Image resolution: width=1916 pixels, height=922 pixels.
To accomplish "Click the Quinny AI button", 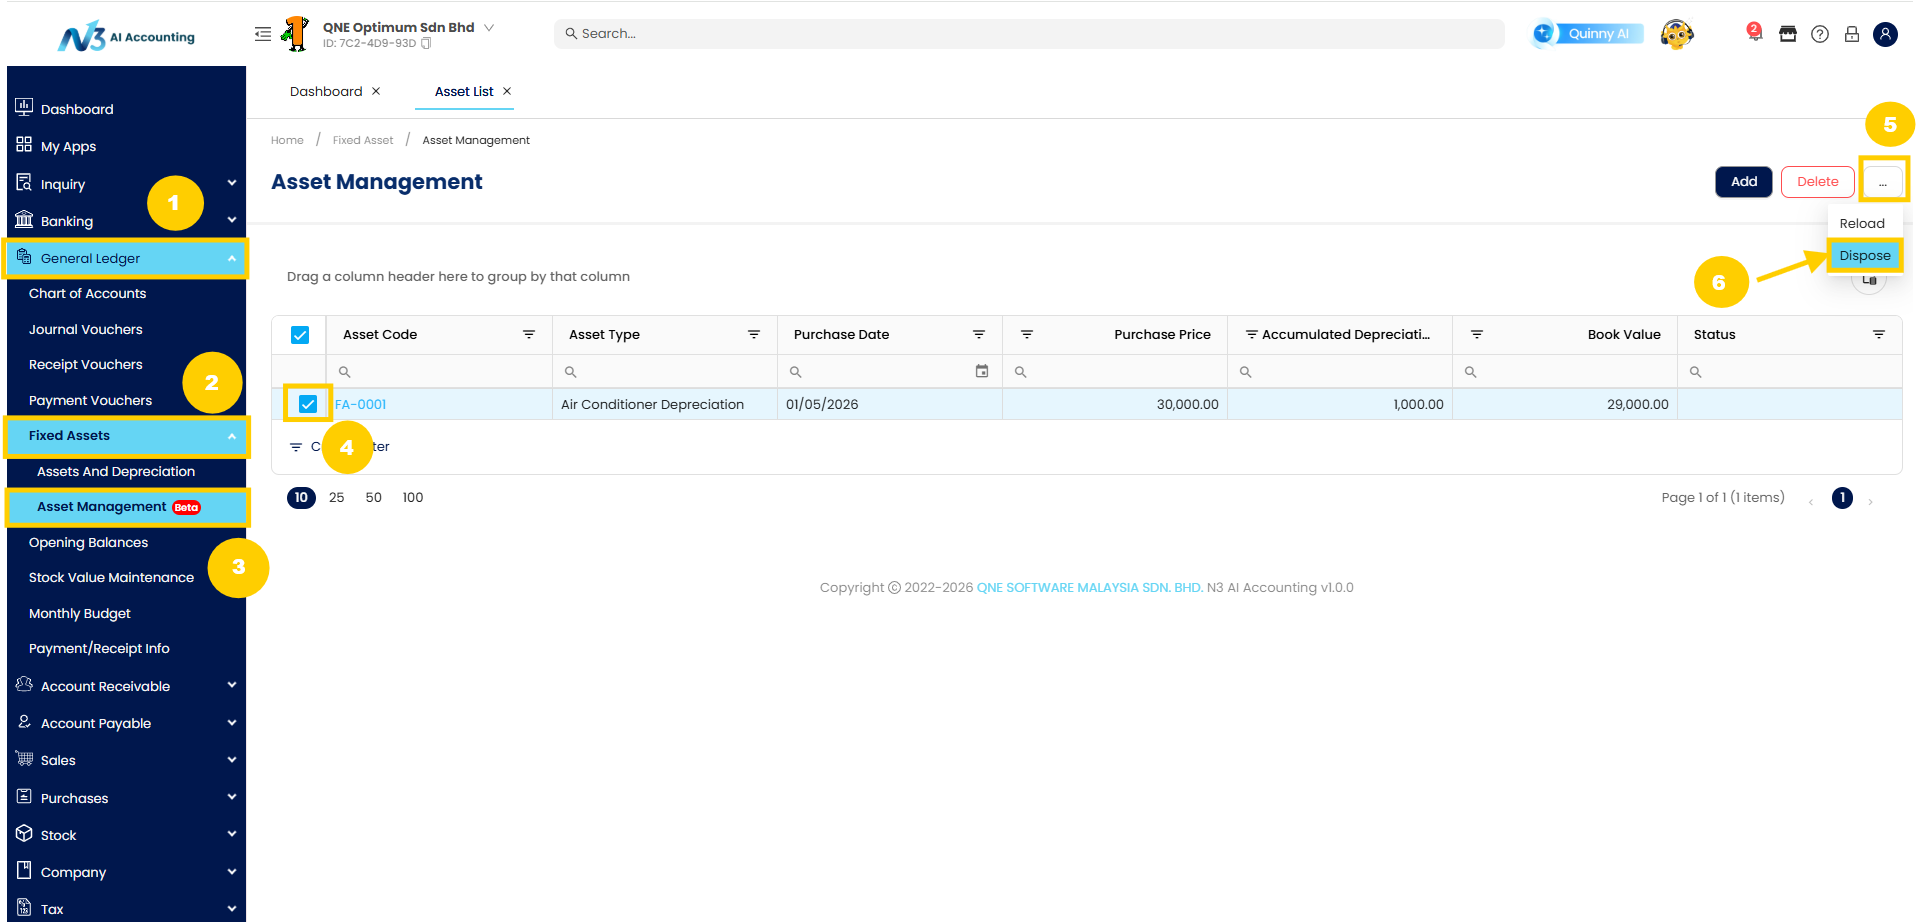I will (x=1588, y=34).
